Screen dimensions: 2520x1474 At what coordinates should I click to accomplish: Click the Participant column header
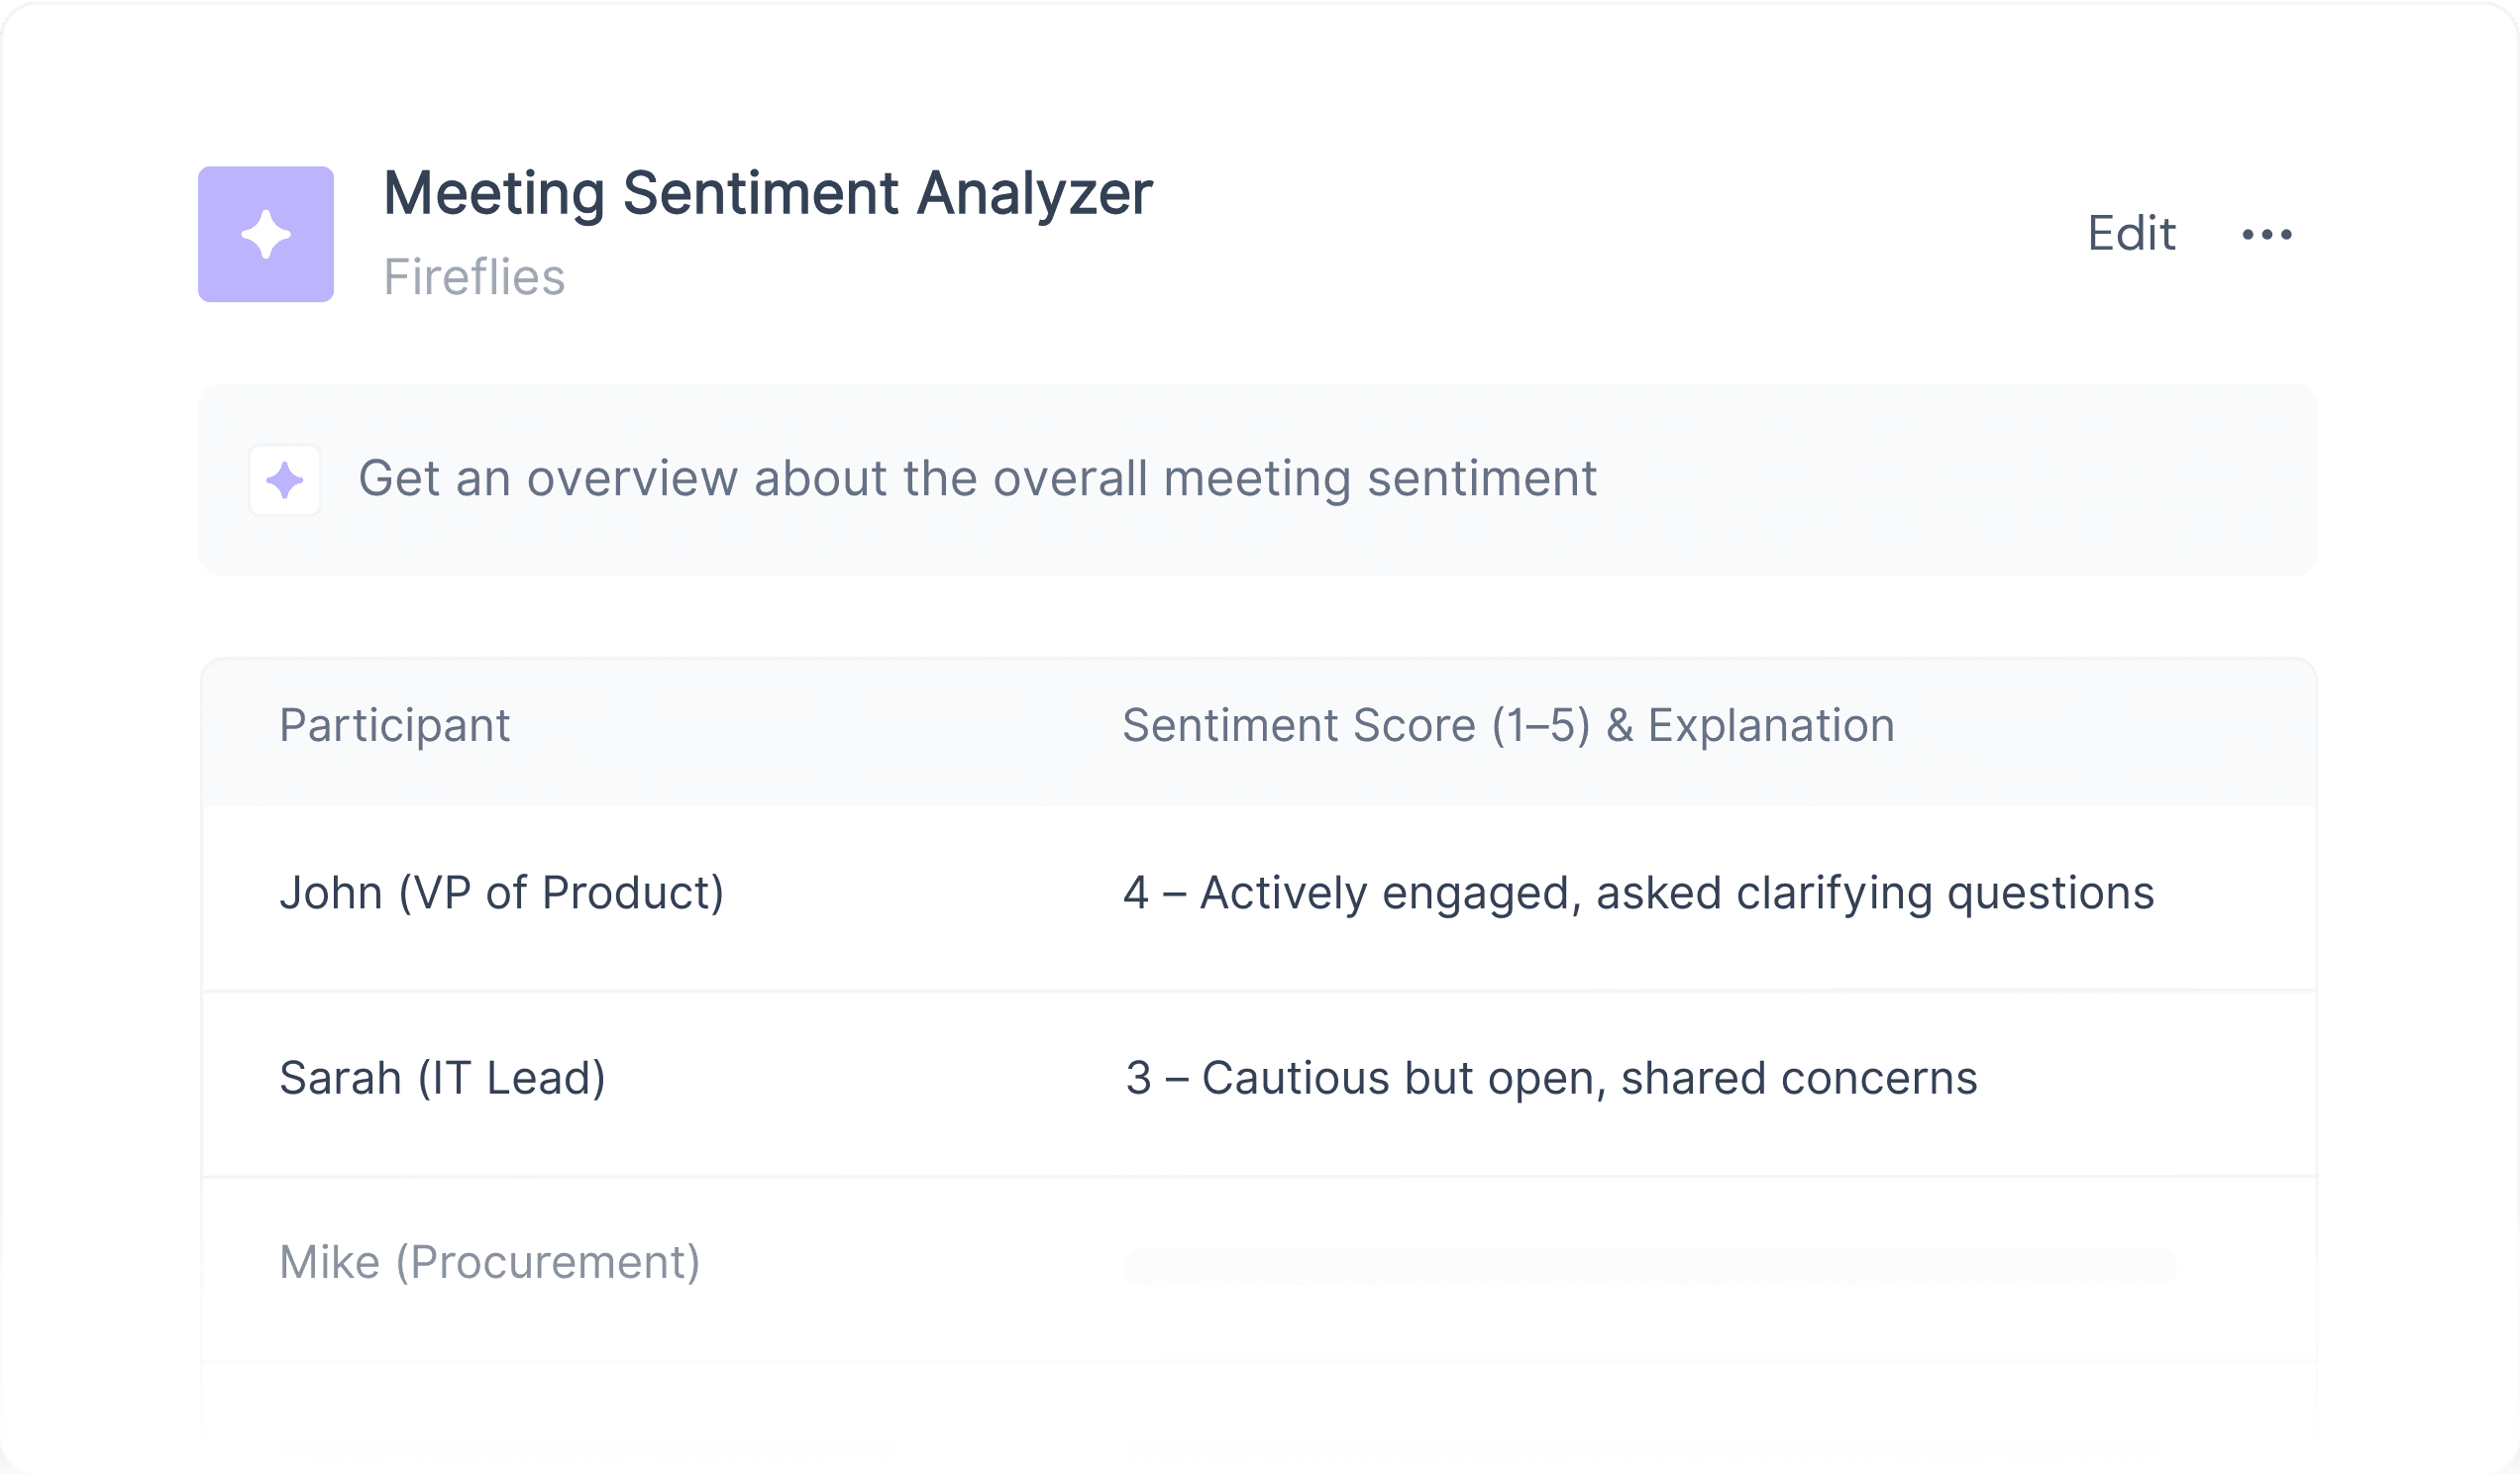(394, 725)
